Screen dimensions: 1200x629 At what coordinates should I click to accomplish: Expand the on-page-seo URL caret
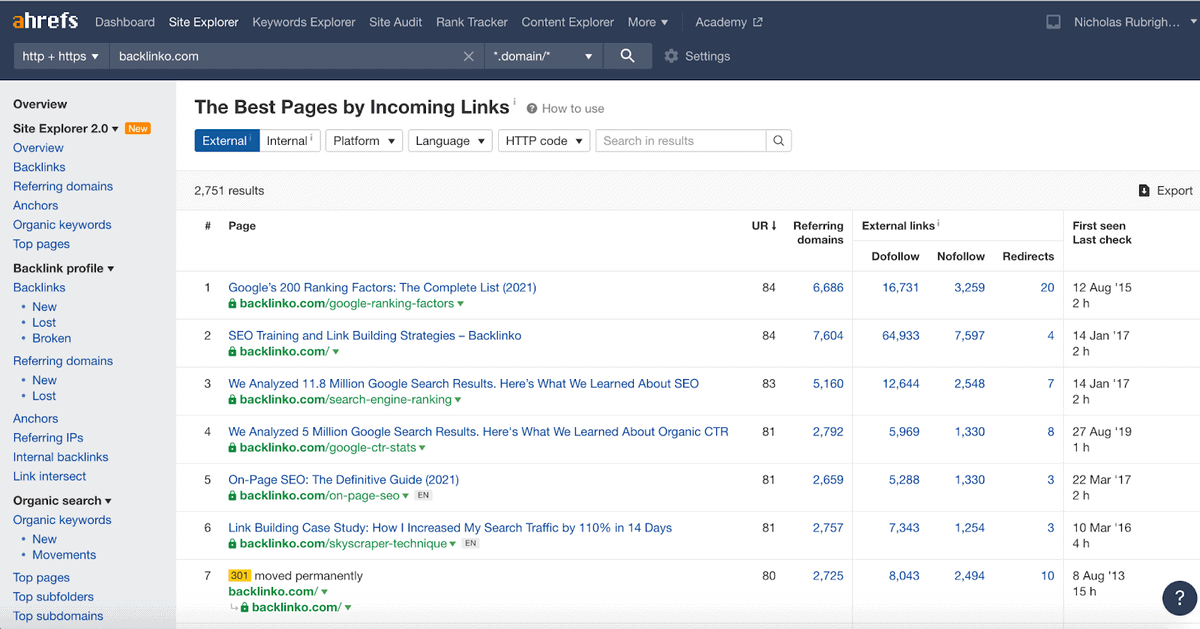tap(405, 496)
